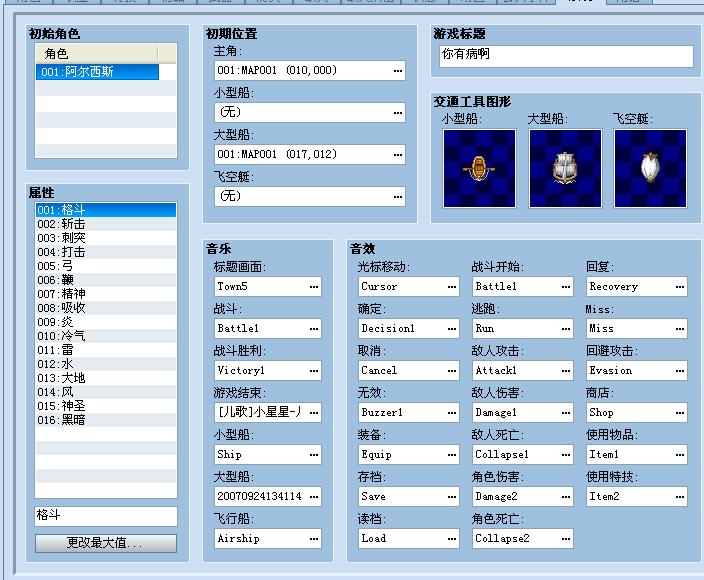Open the browse button for Shop sound
The width and height of the screenshot is (704, 580).
[x=680, y=413]
